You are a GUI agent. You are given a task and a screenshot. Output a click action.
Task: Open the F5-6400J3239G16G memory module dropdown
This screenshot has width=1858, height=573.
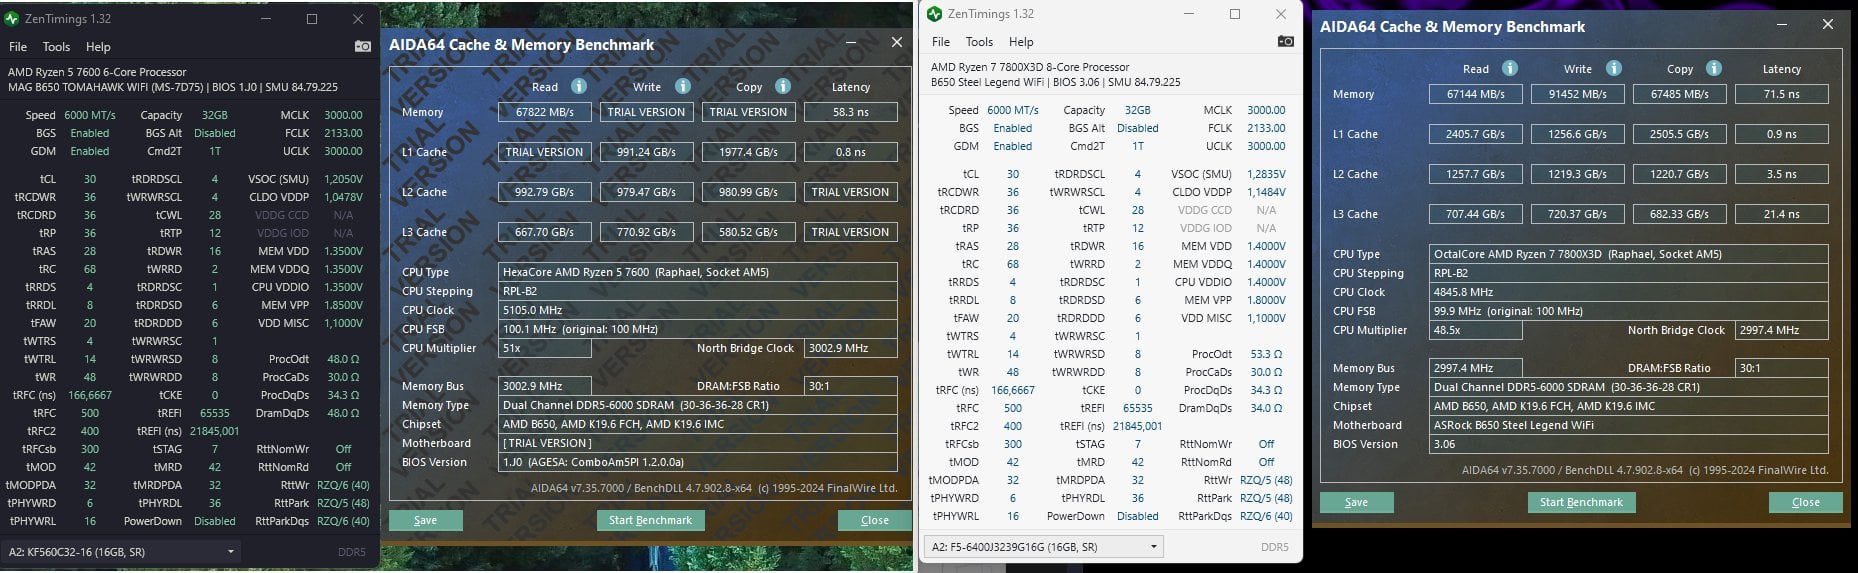point(1044,547)
